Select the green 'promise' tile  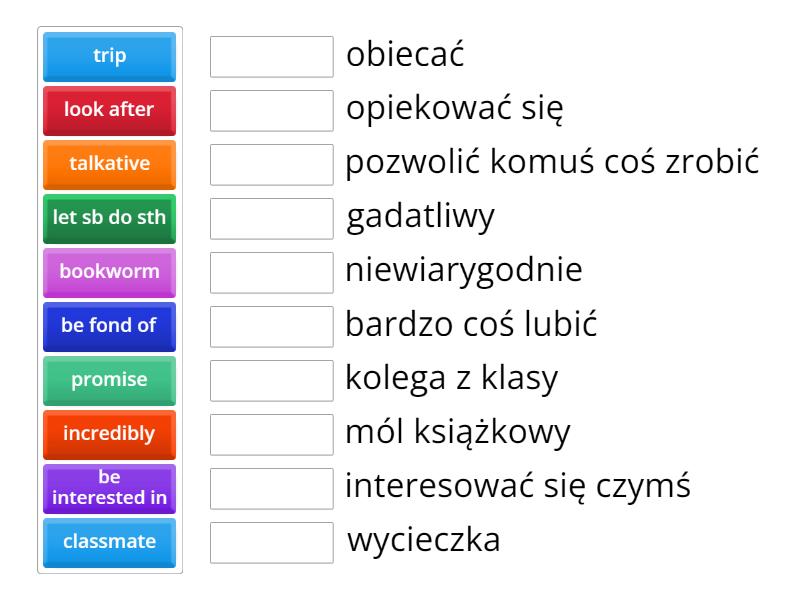tap(110, 380)
